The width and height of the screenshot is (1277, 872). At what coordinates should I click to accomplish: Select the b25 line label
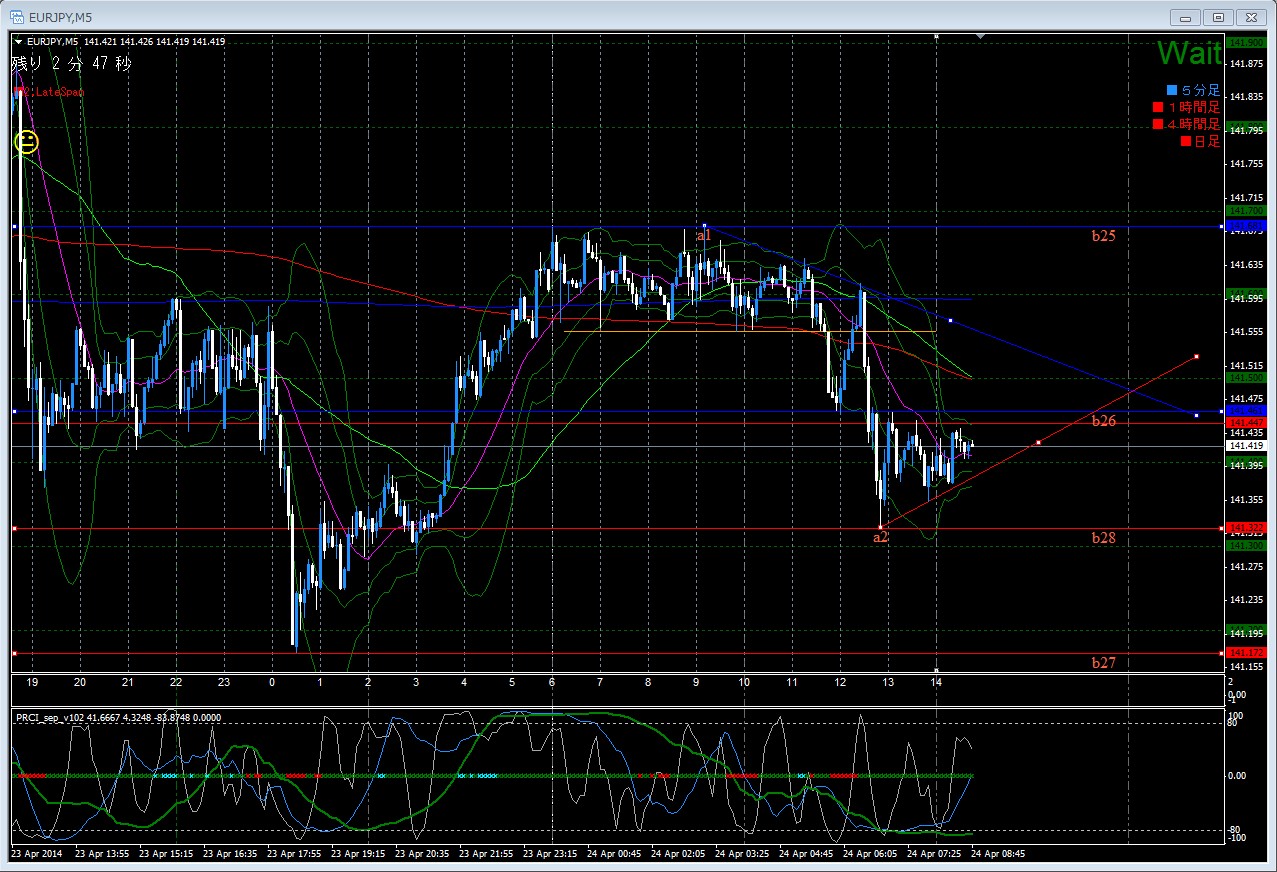pyautogui.click(x=1103, y=236)
